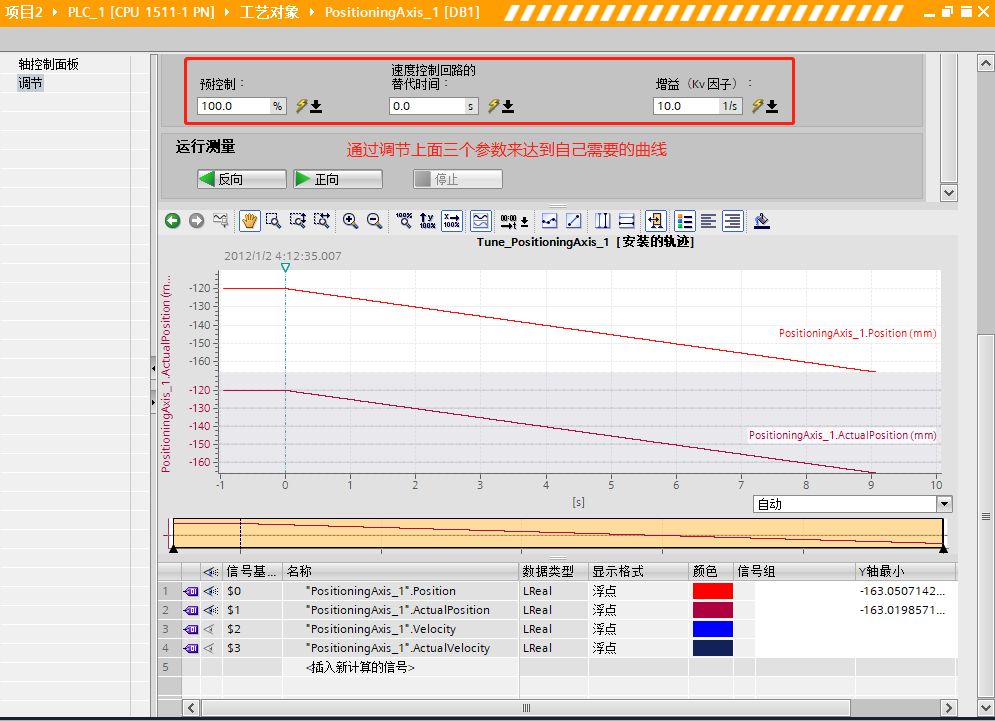
Task: Click the undo zoom back arrow icon
Action: click(172, 220)
